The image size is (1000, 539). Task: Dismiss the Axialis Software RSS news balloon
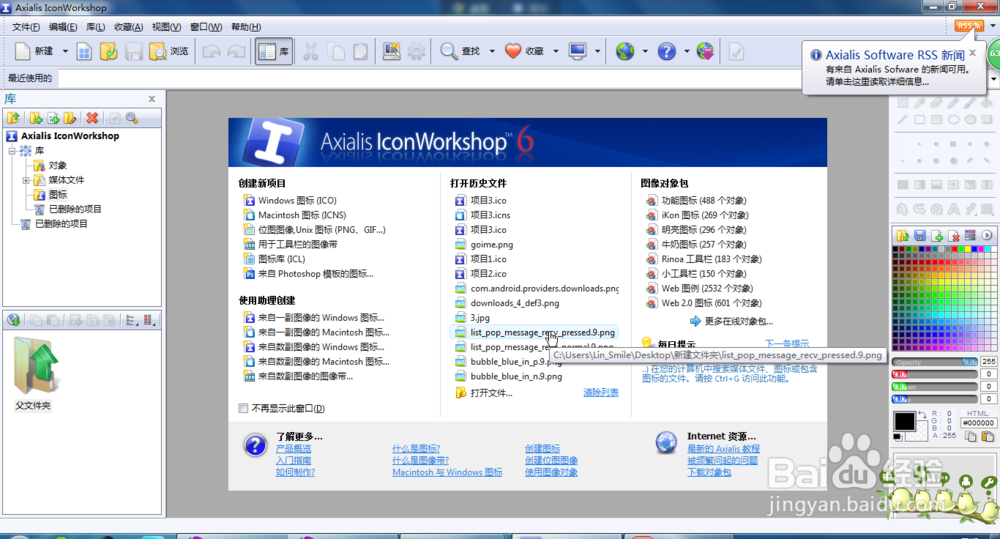tap(972, 54)
